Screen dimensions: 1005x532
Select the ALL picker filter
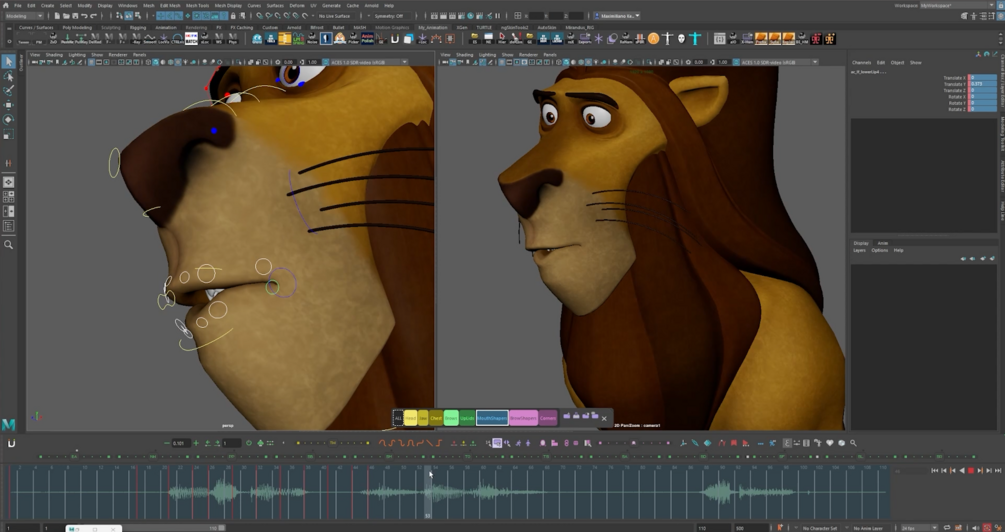coord(398,418)
